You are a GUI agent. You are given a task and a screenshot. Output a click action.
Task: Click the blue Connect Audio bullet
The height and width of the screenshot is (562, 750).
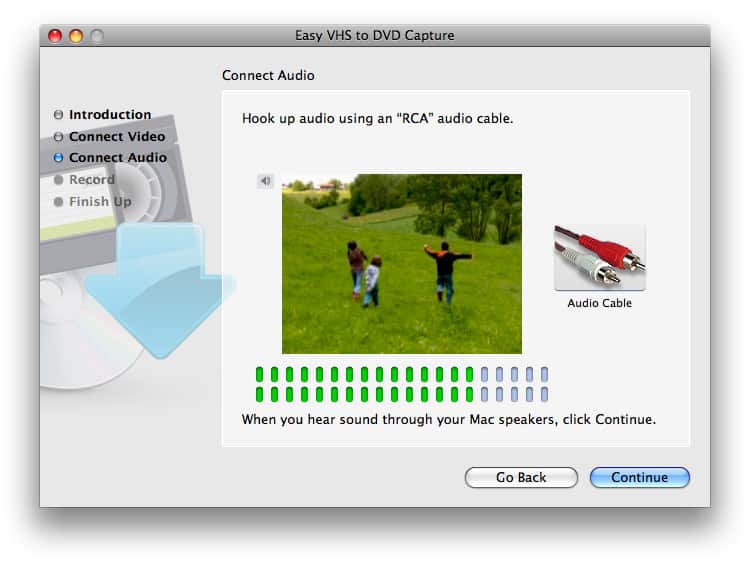58,158
